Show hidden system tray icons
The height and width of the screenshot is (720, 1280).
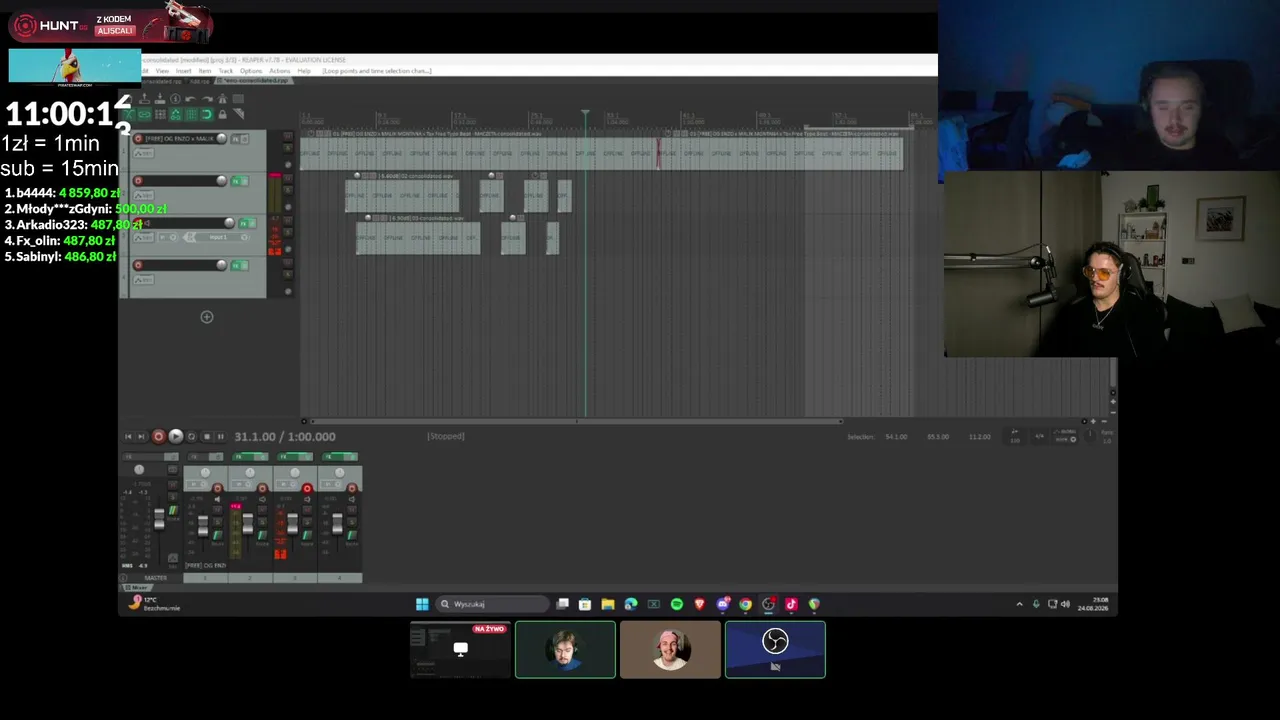tap(1020, 604)
